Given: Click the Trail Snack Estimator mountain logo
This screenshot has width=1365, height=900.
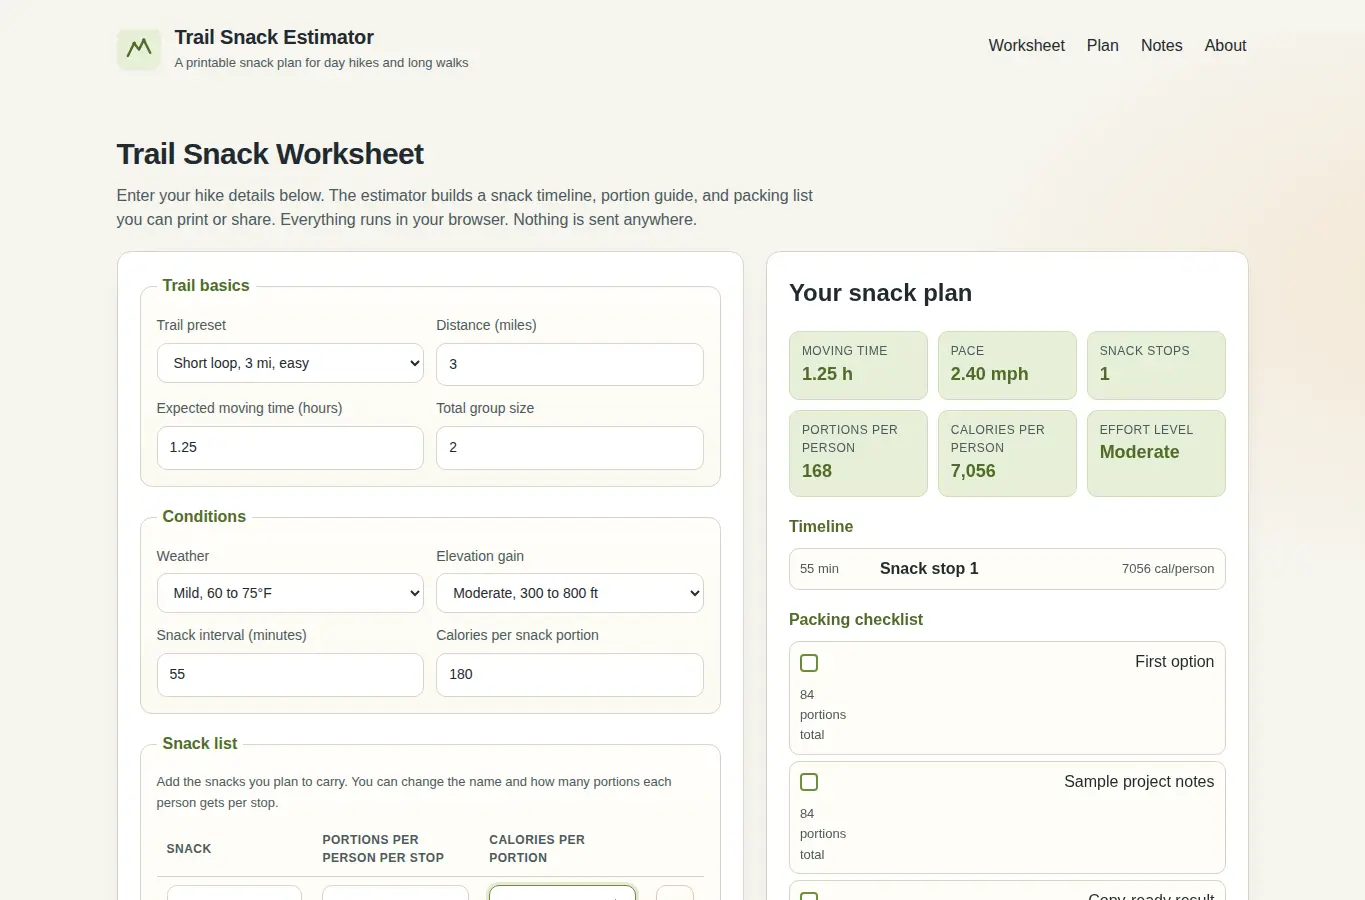Looking at the screenshot, I should [138, 48].
